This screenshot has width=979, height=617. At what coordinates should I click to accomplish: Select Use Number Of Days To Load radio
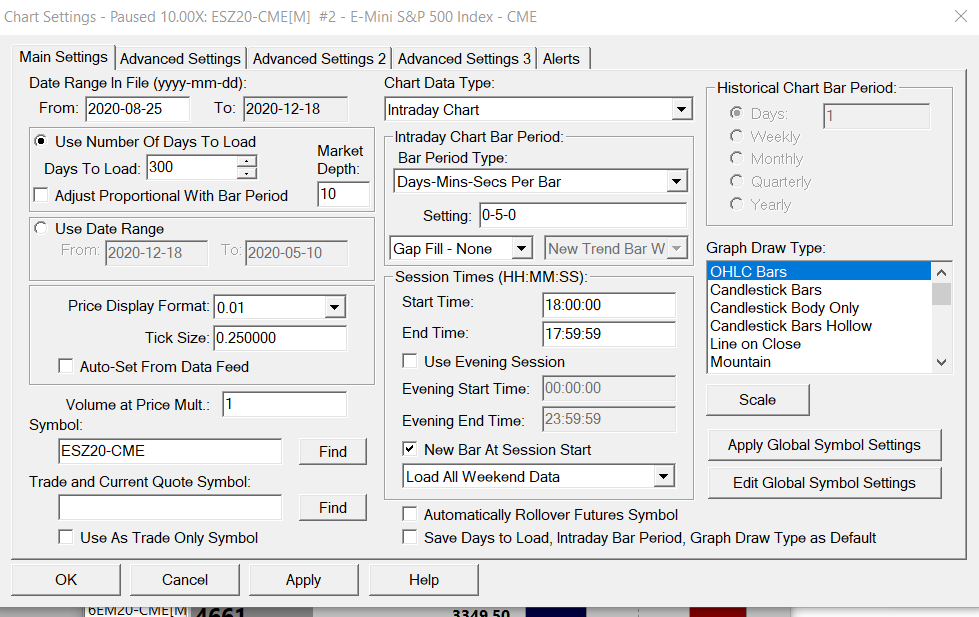click(41, 141)
